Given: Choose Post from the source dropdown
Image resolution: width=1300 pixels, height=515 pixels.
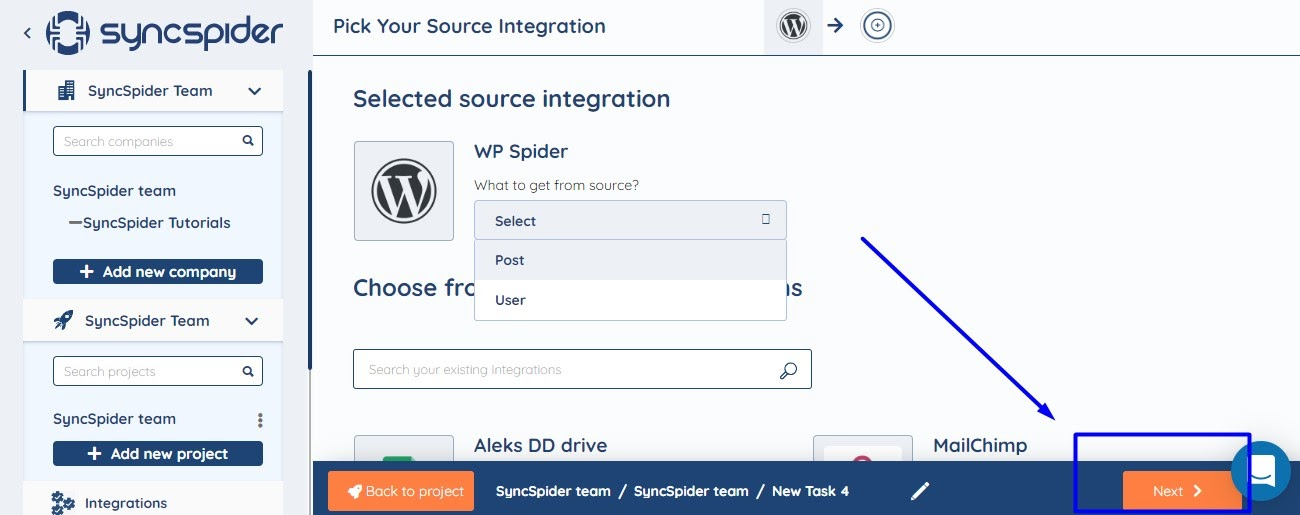Looking at the screenshot, I should [x=630, y=260].
